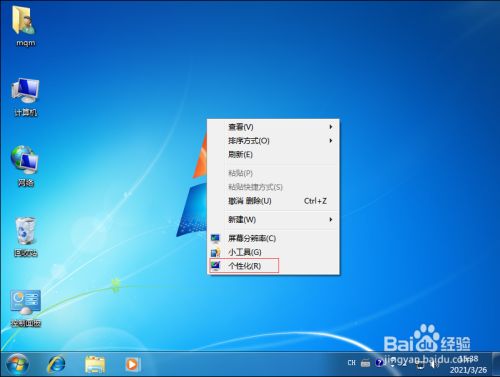Click the keyboard input method tray icon
This screenshot has width=500, height=377.
click(x=366, y=363)
